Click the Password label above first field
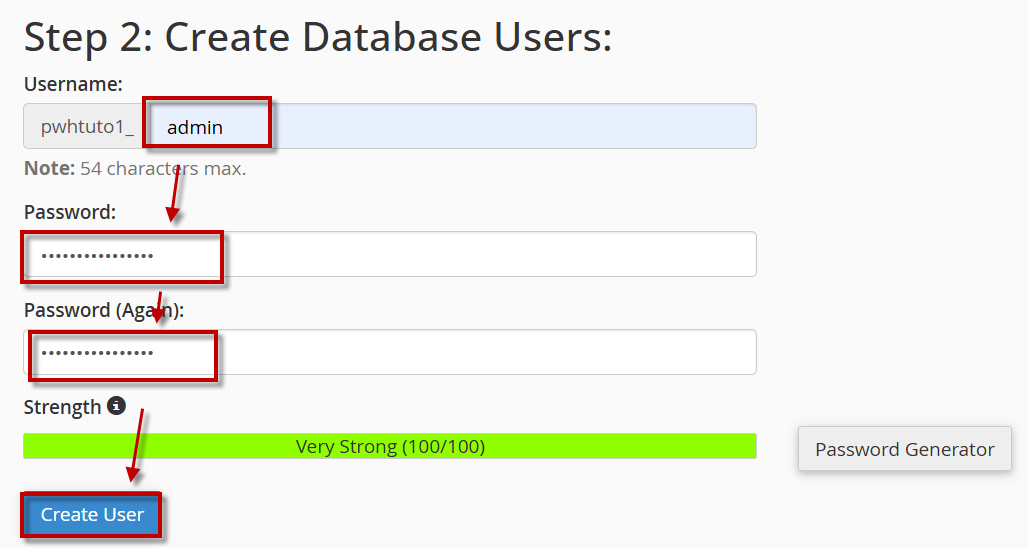Screen dimensions: 1028x548 pos(70,212)
